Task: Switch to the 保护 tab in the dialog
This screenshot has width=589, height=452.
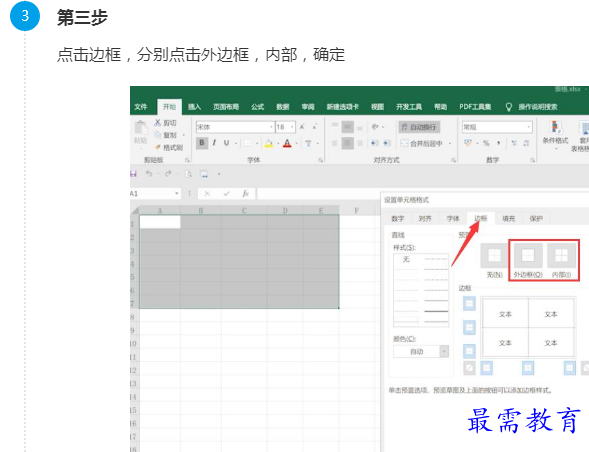Action: coord(536,219)
